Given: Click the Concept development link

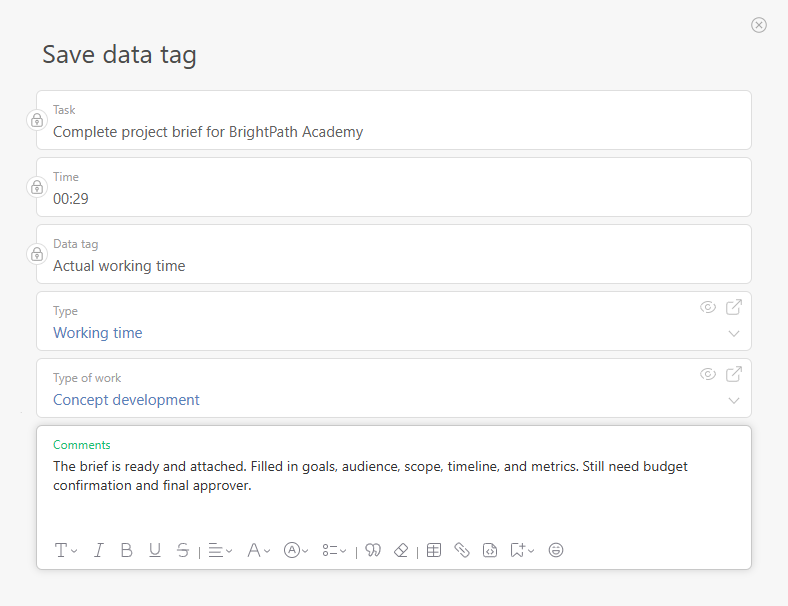Looking at the screenshot, I should tap(126, 400).
